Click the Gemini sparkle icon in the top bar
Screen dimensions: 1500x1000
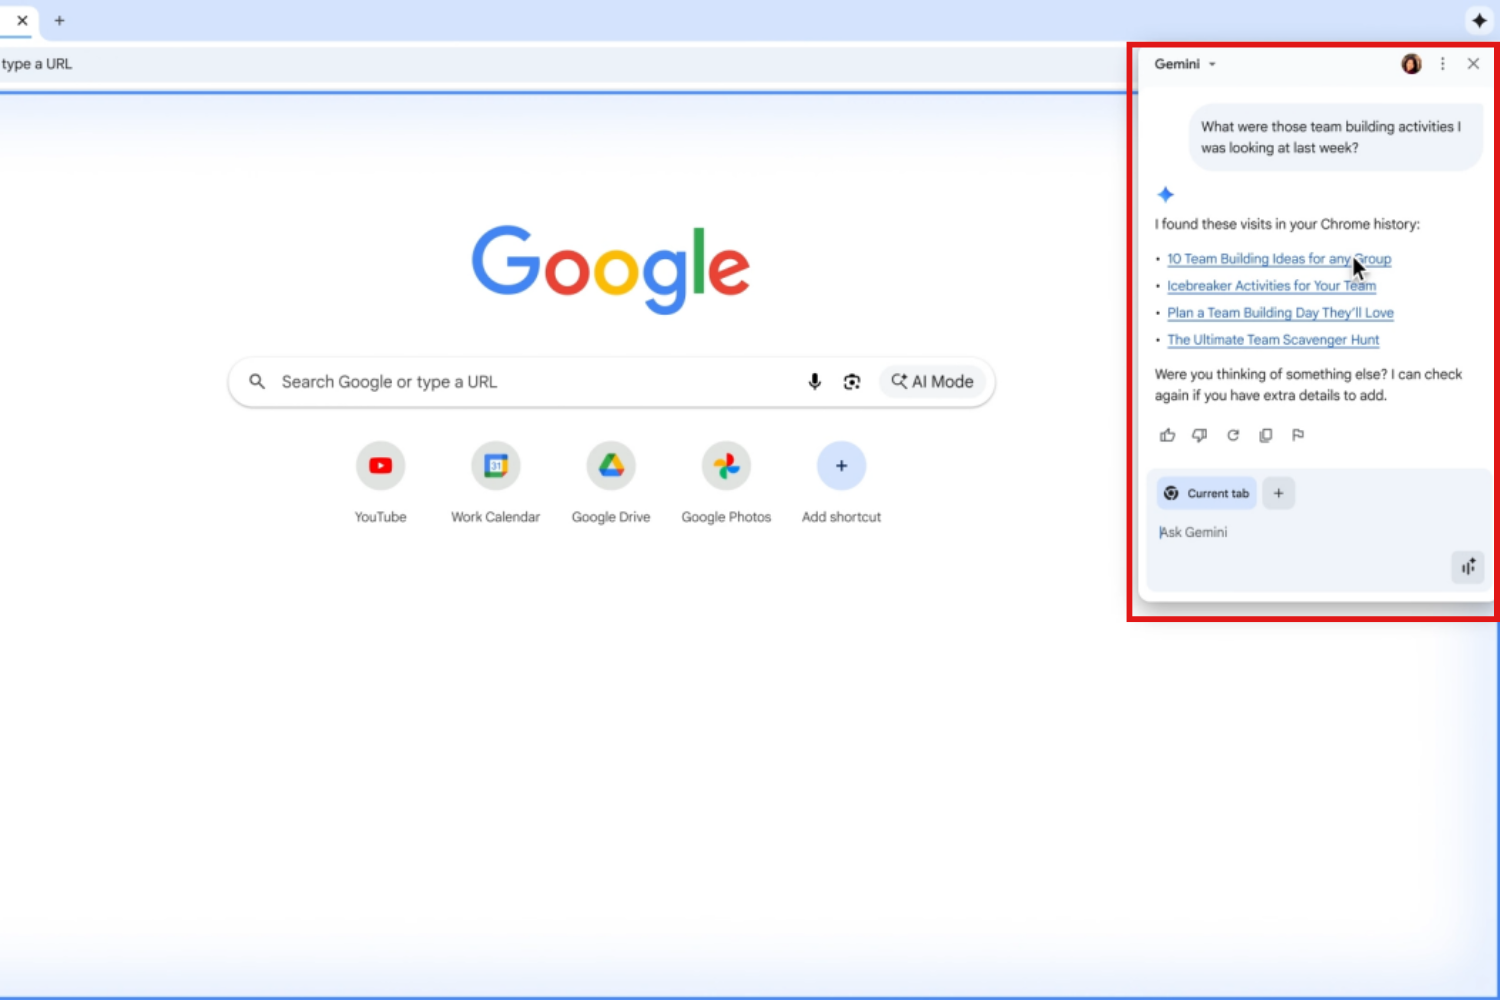tap(1479, 20)
